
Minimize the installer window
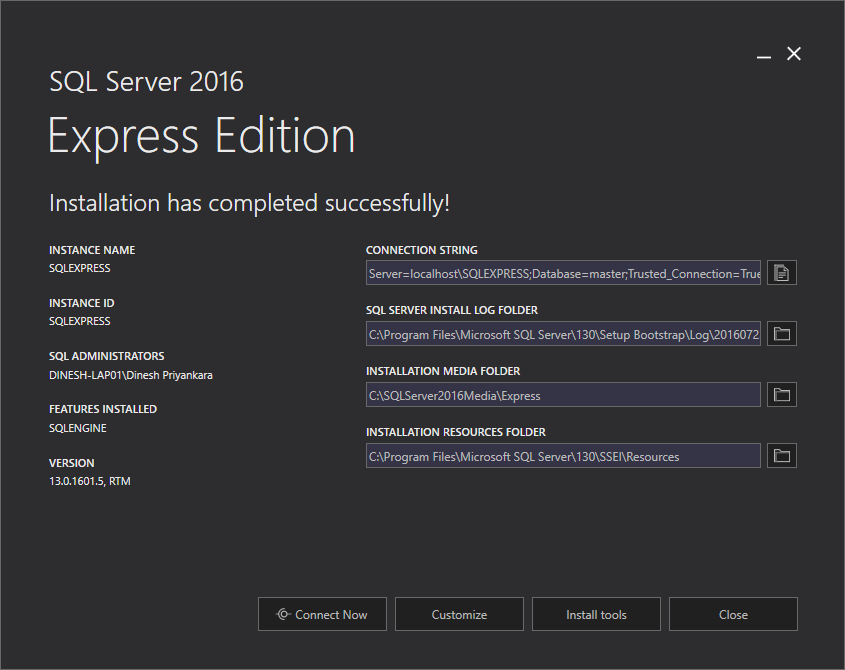(x=763, y=55)
